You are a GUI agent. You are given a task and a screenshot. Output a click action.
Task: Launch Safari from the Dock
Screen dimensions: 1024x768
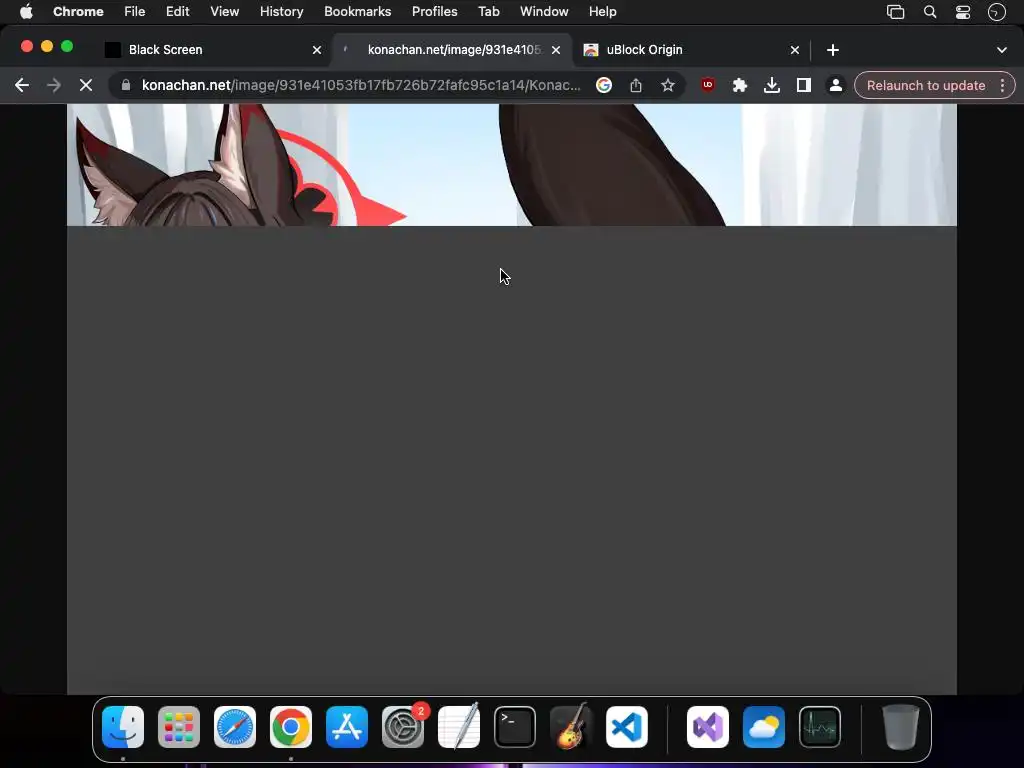point(235,727)
